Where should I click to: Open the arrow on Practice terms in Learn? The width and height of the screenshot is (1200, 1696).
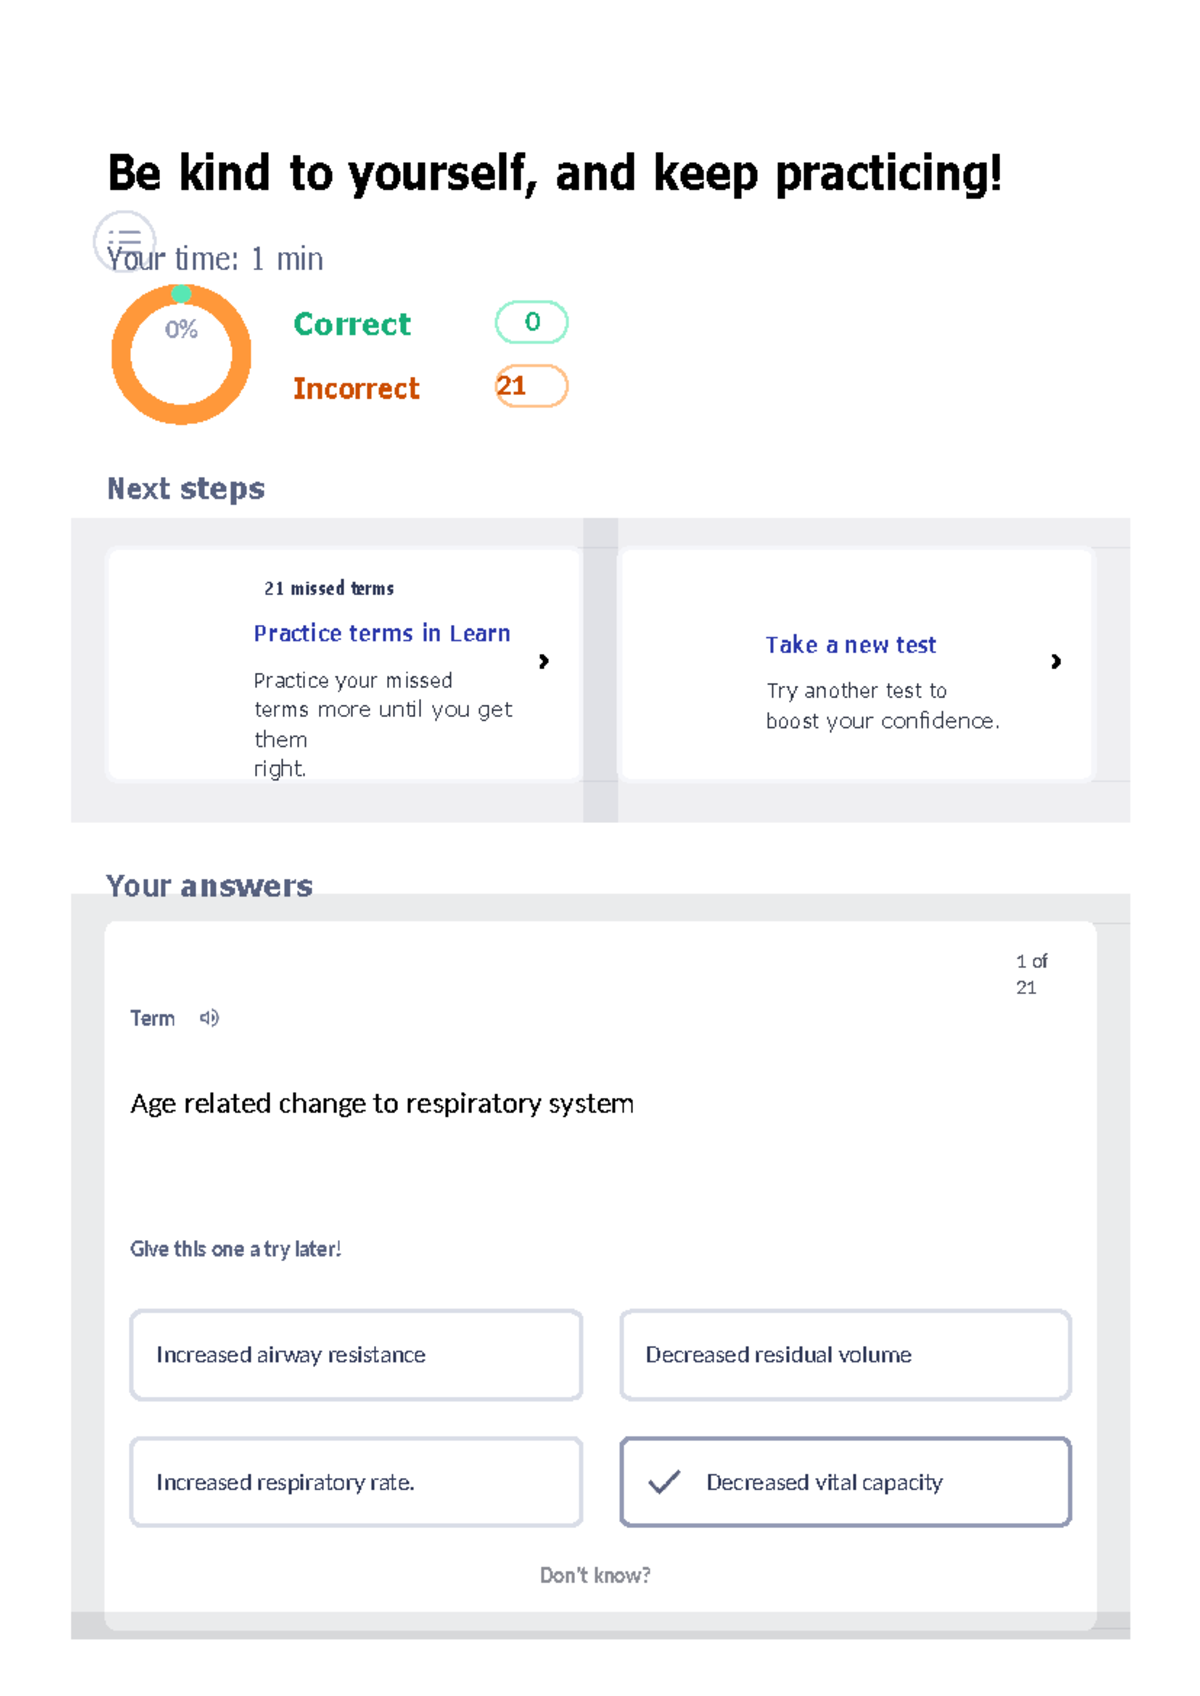pos(544,661)
